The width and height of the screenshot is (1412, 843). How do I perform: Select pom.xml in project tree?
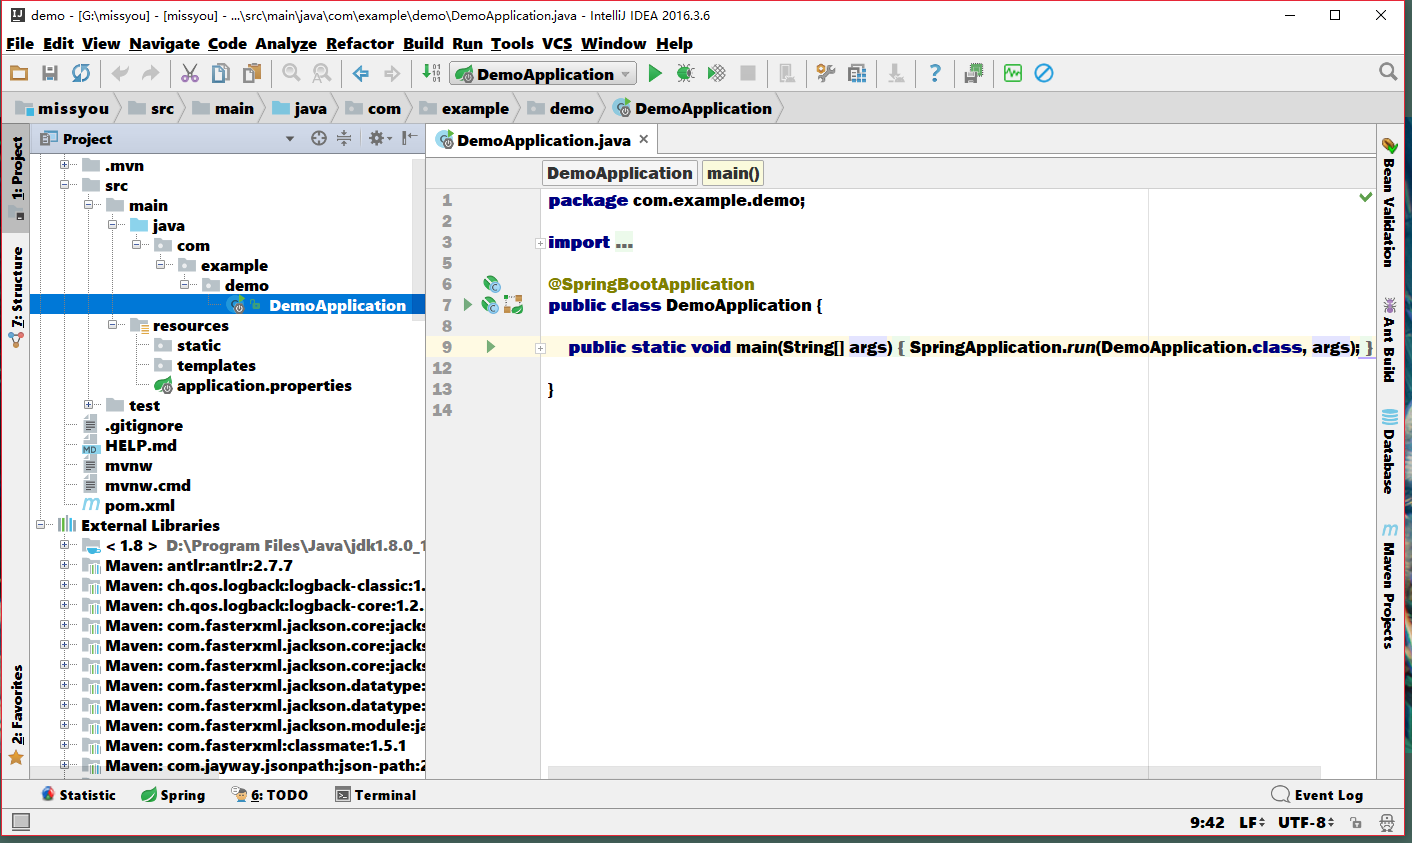[x=140, y=505]
